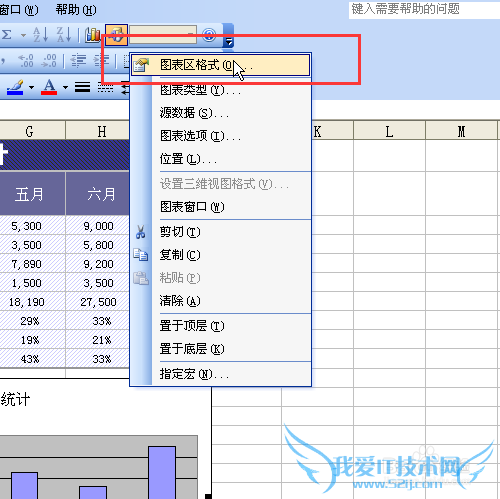Apply the red Font Color A
500x499 pixels.
pos(49,87)
